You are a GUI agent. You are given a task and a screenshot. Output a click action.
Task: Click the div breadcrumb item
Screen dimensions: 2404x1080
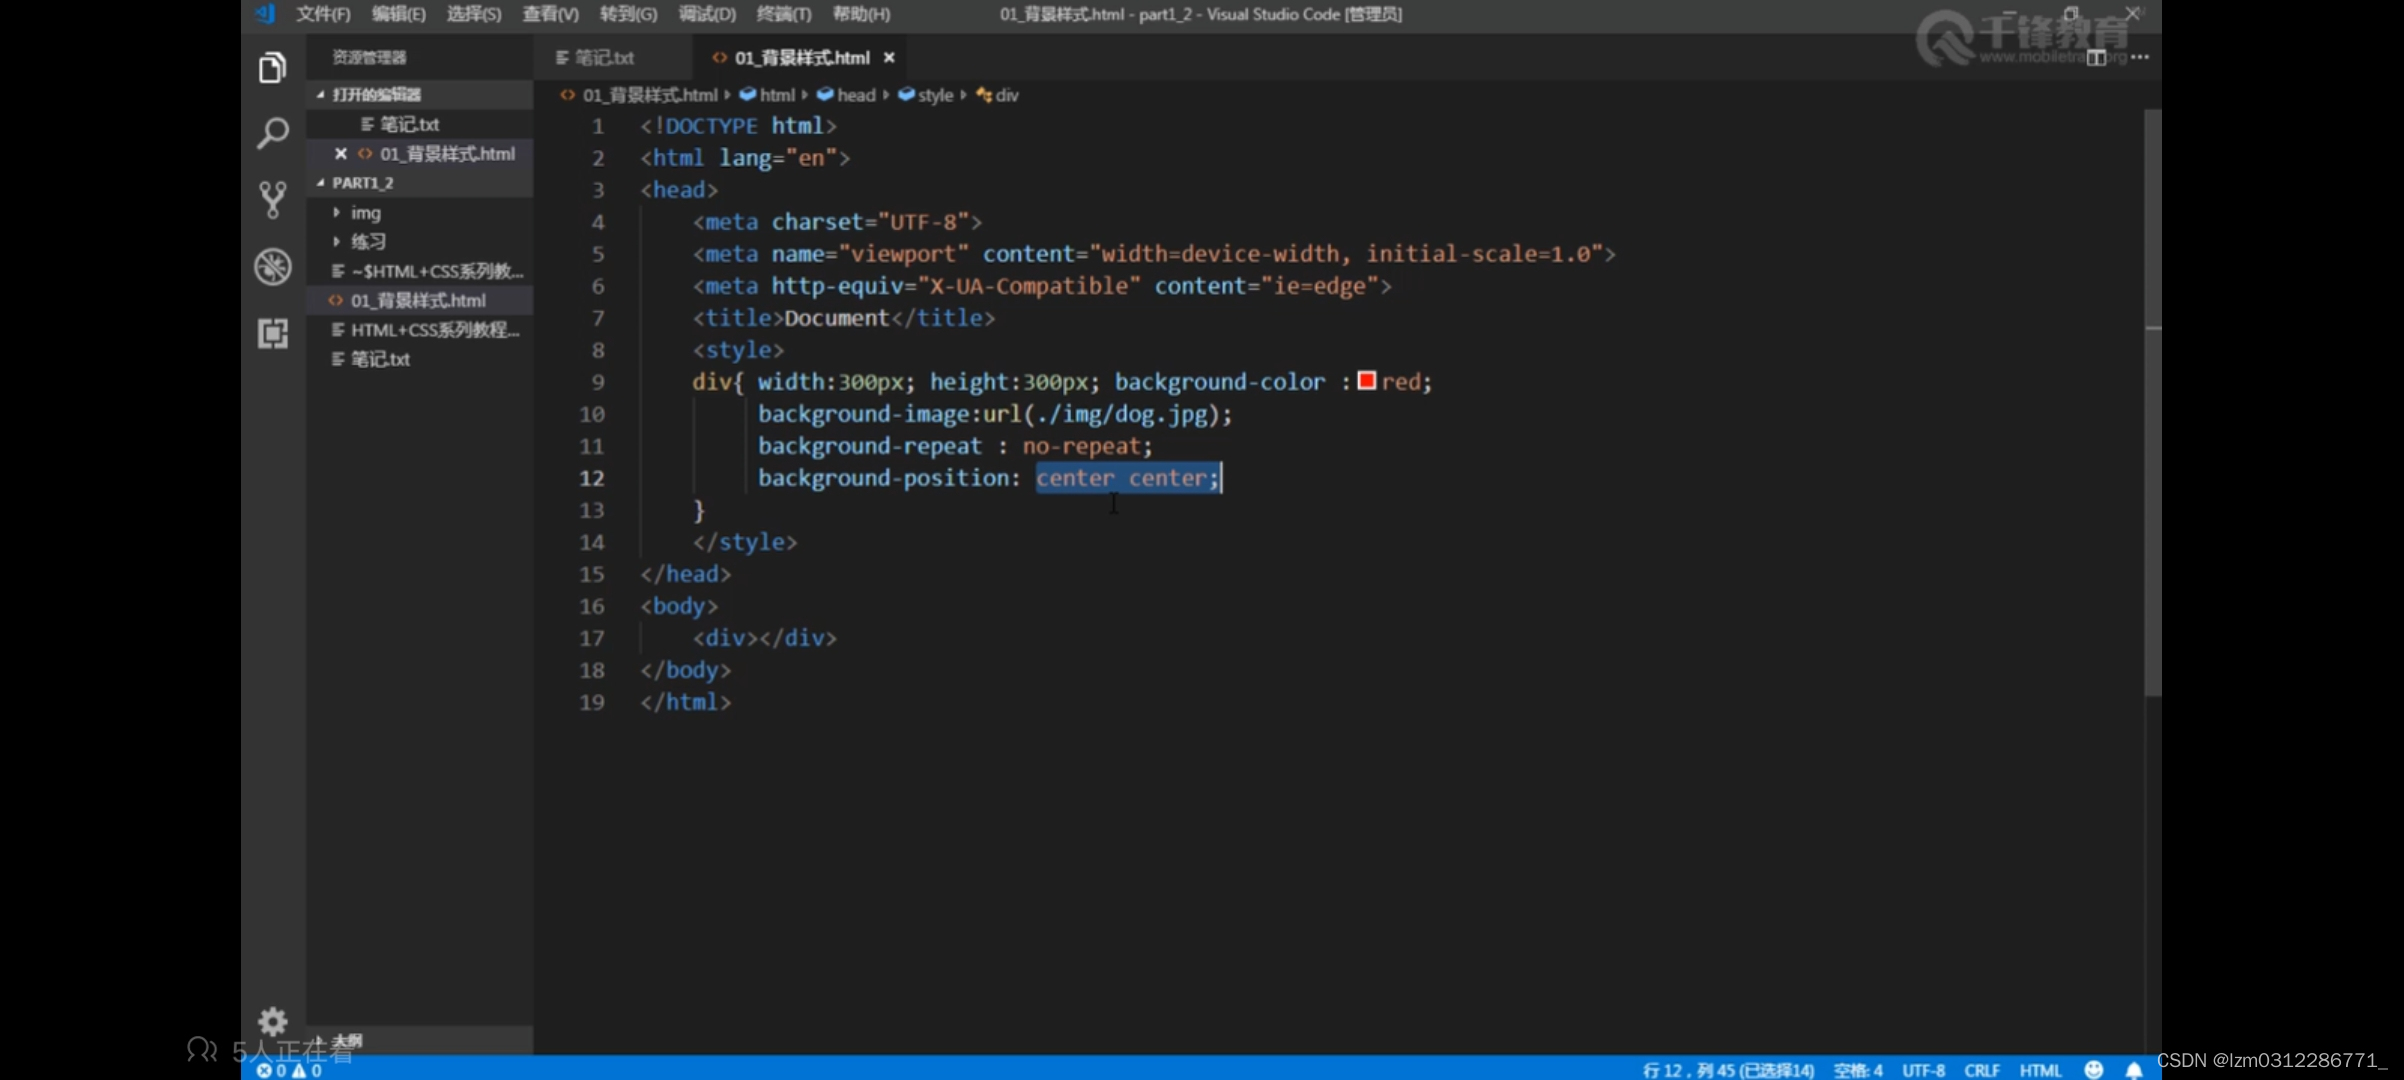tap(998, 95)
